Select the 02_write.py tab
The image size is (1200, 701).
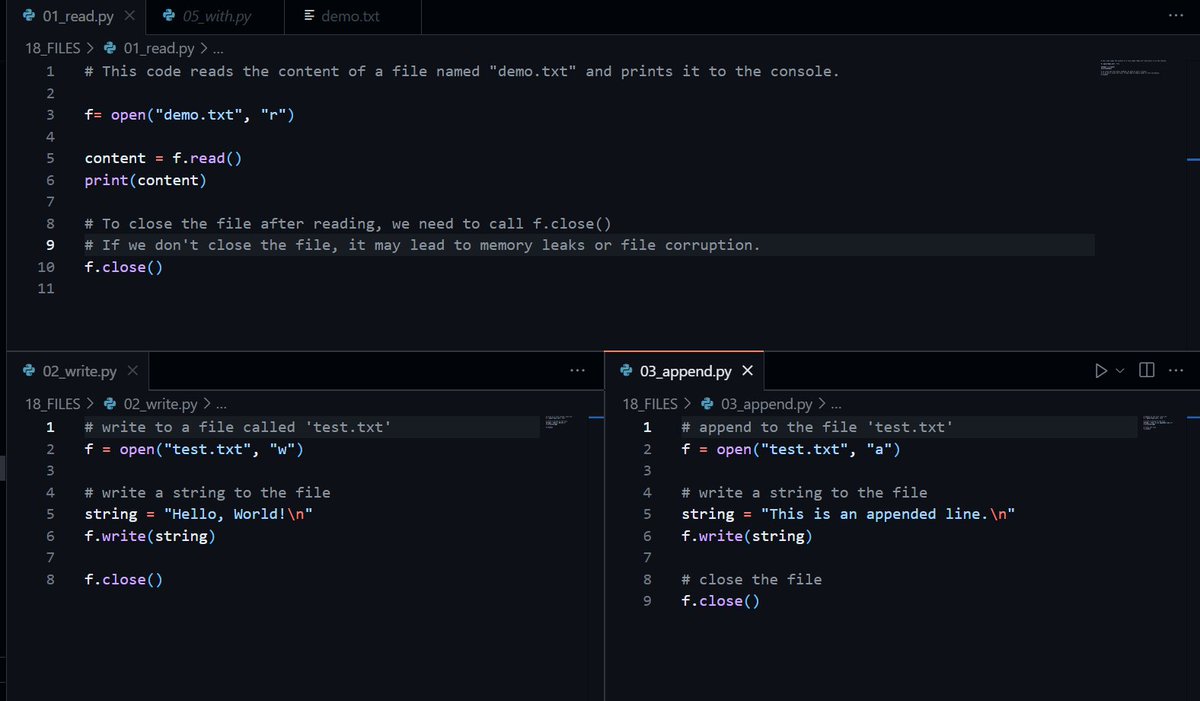pyautogui.click(x=80, y=371)
